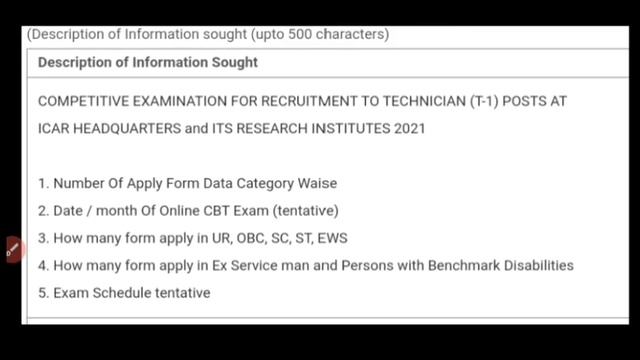
Task: Click the '(tentative)' word in item 2
Action: click(x=306, y=211)
